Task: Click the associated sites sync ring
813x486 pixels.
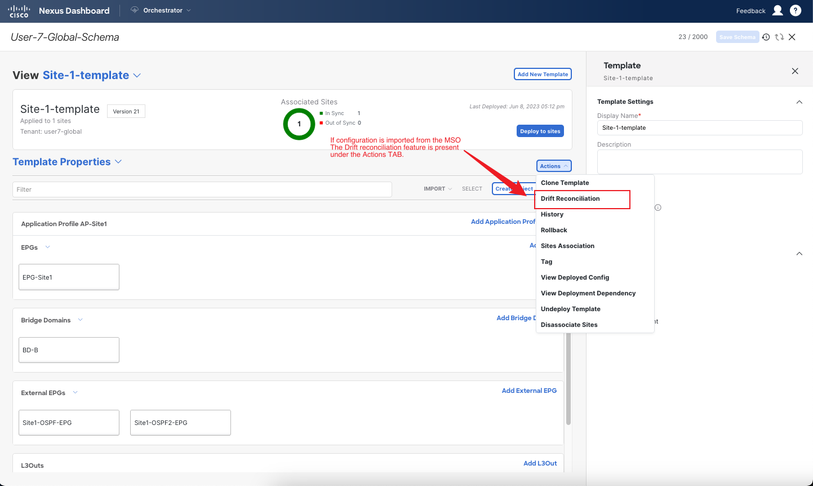Action: coord(299,124)
